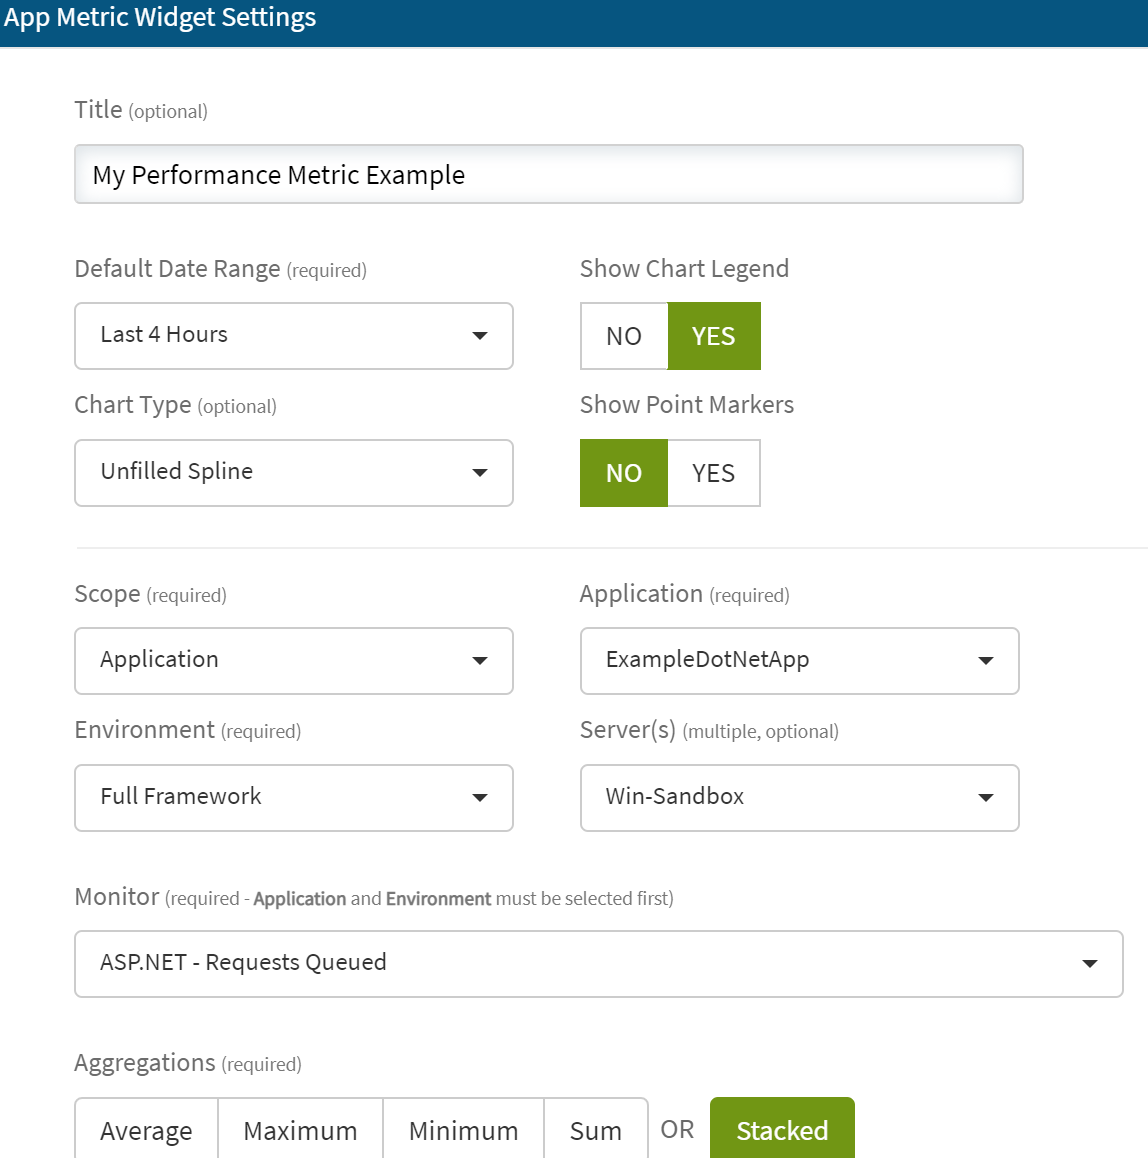Open the Server(s) dropdown
This screenshot has height=1158, width=1148.
[x=799, y=798]
